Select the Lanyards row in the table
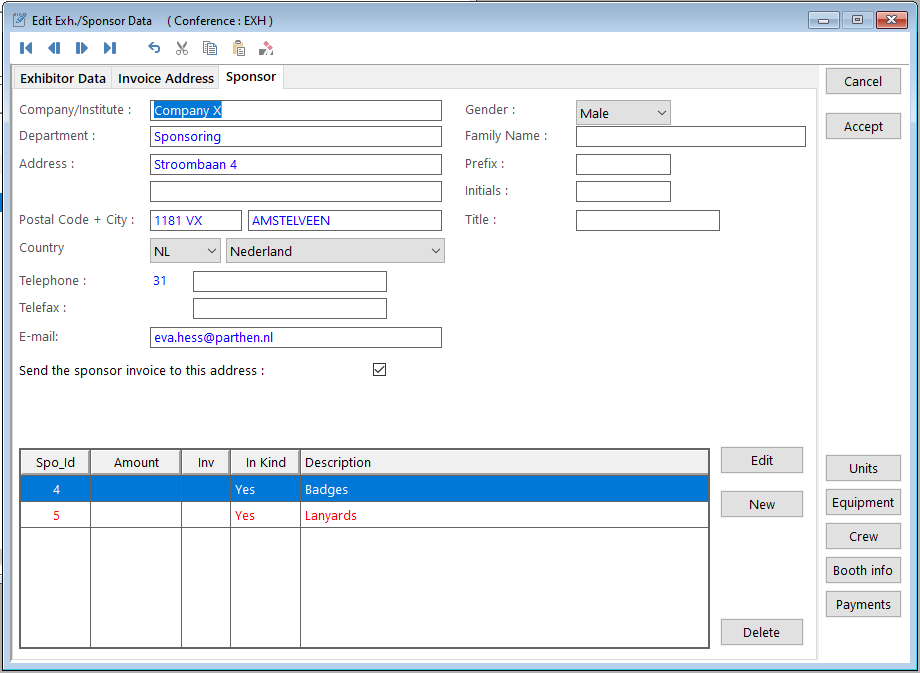The image size is (920, 673). pyautogui.click(x=330, y=516)
